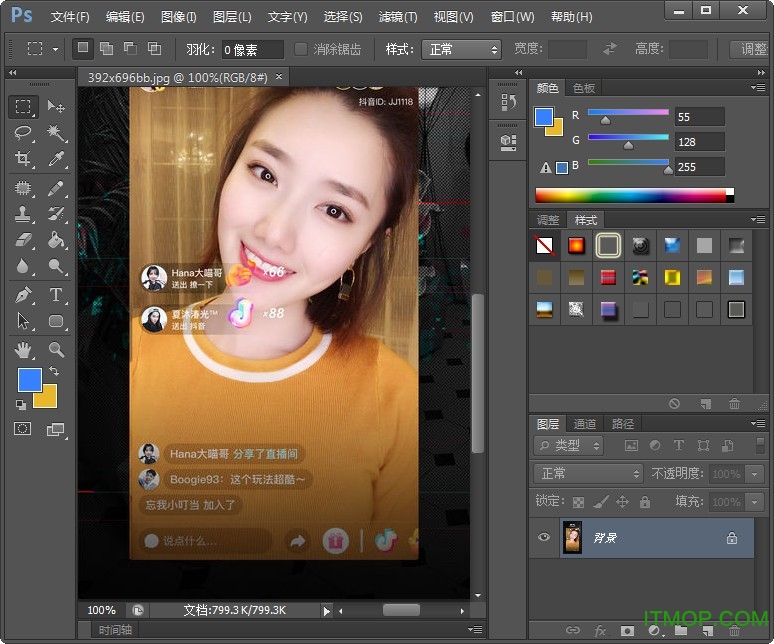Switch to the 路径 paths tab
The image size is (774, 644).
[x=622, y=424]
